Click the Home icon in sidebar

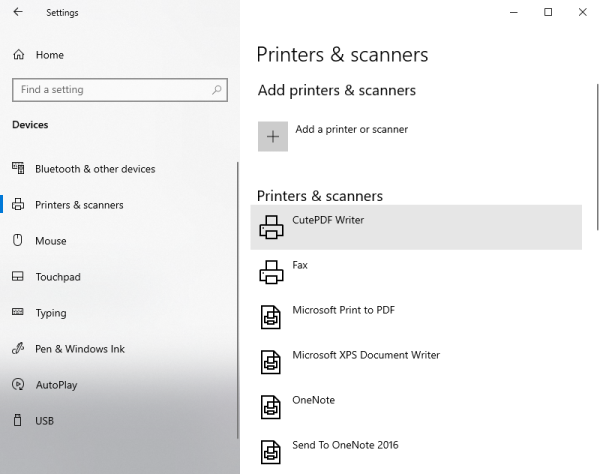[x=18, y=55]
